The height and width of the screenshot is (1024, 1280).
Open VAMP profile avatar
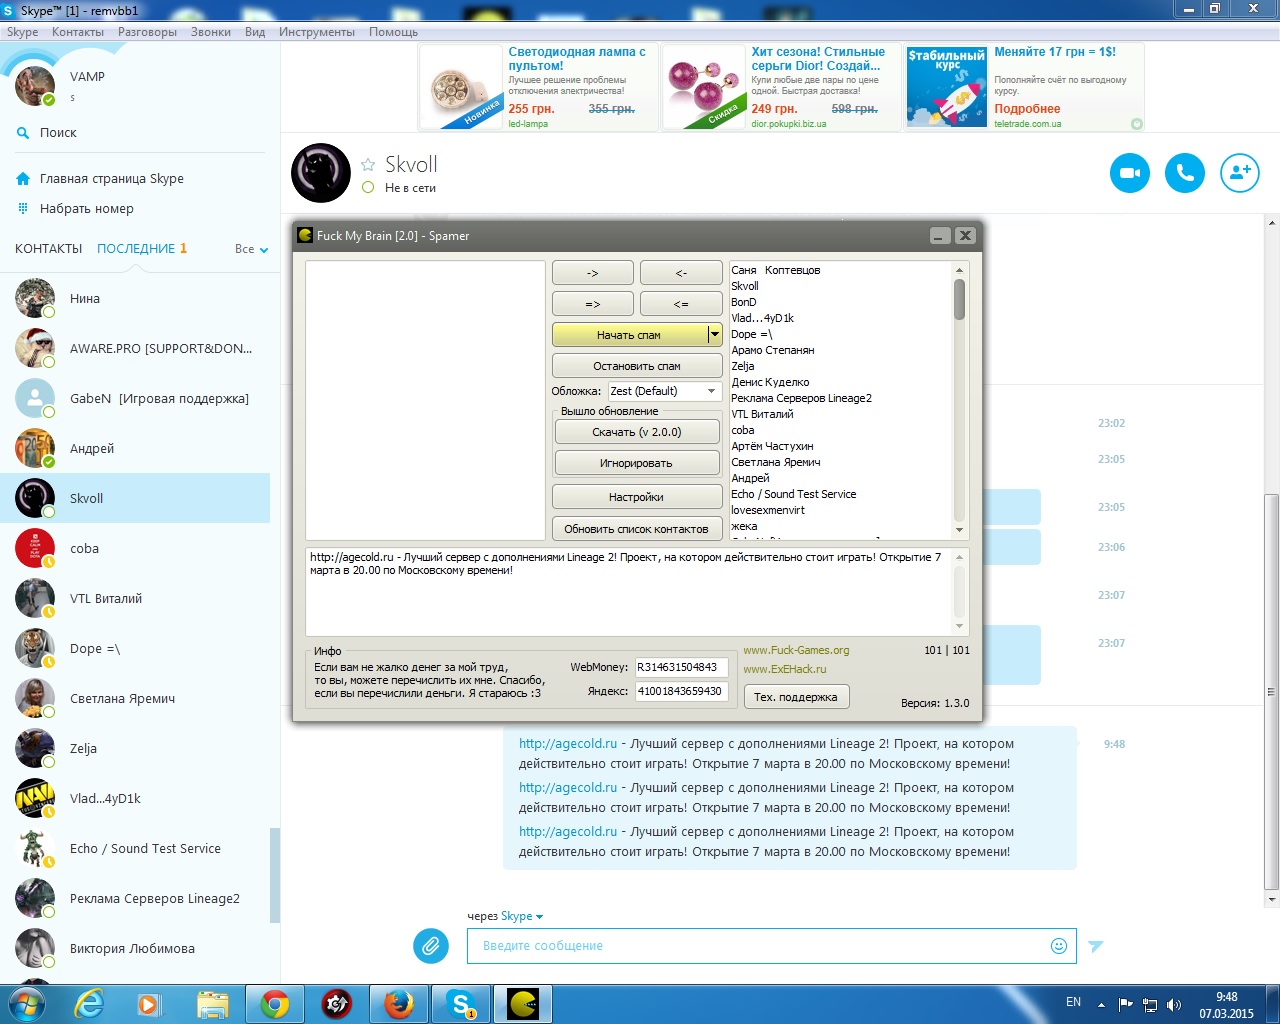click(35, 86)
